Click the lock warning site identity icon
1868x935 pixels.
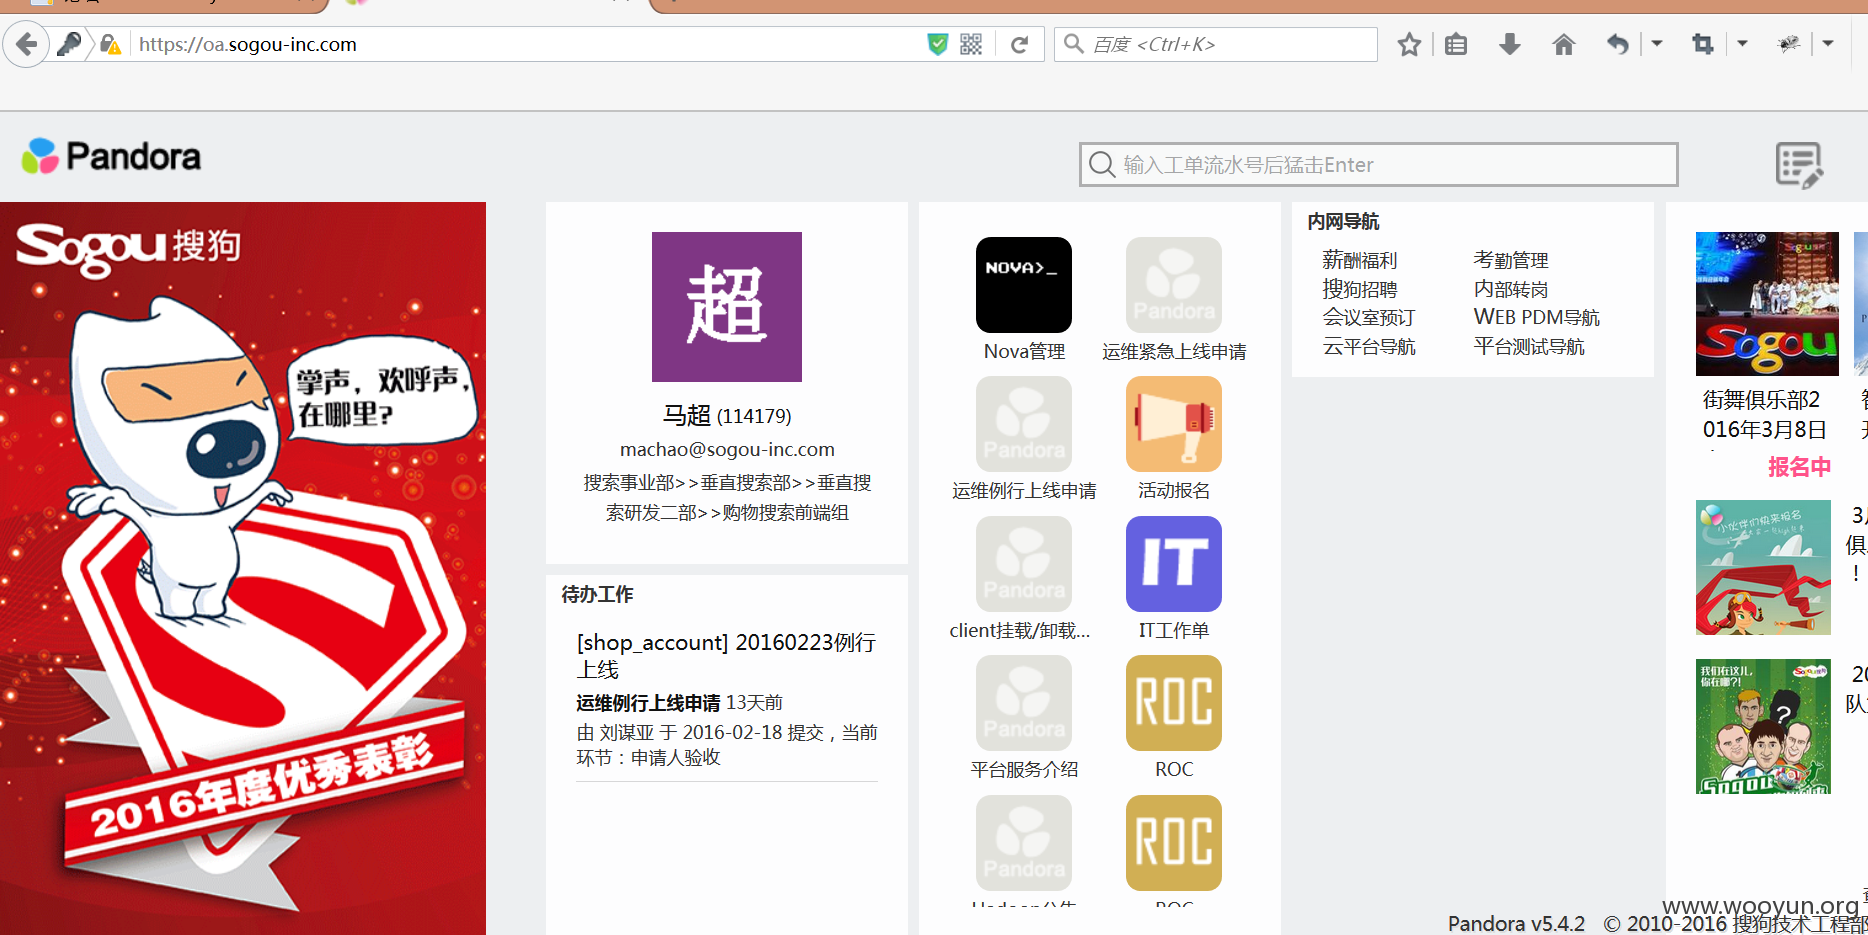[110, 44]
